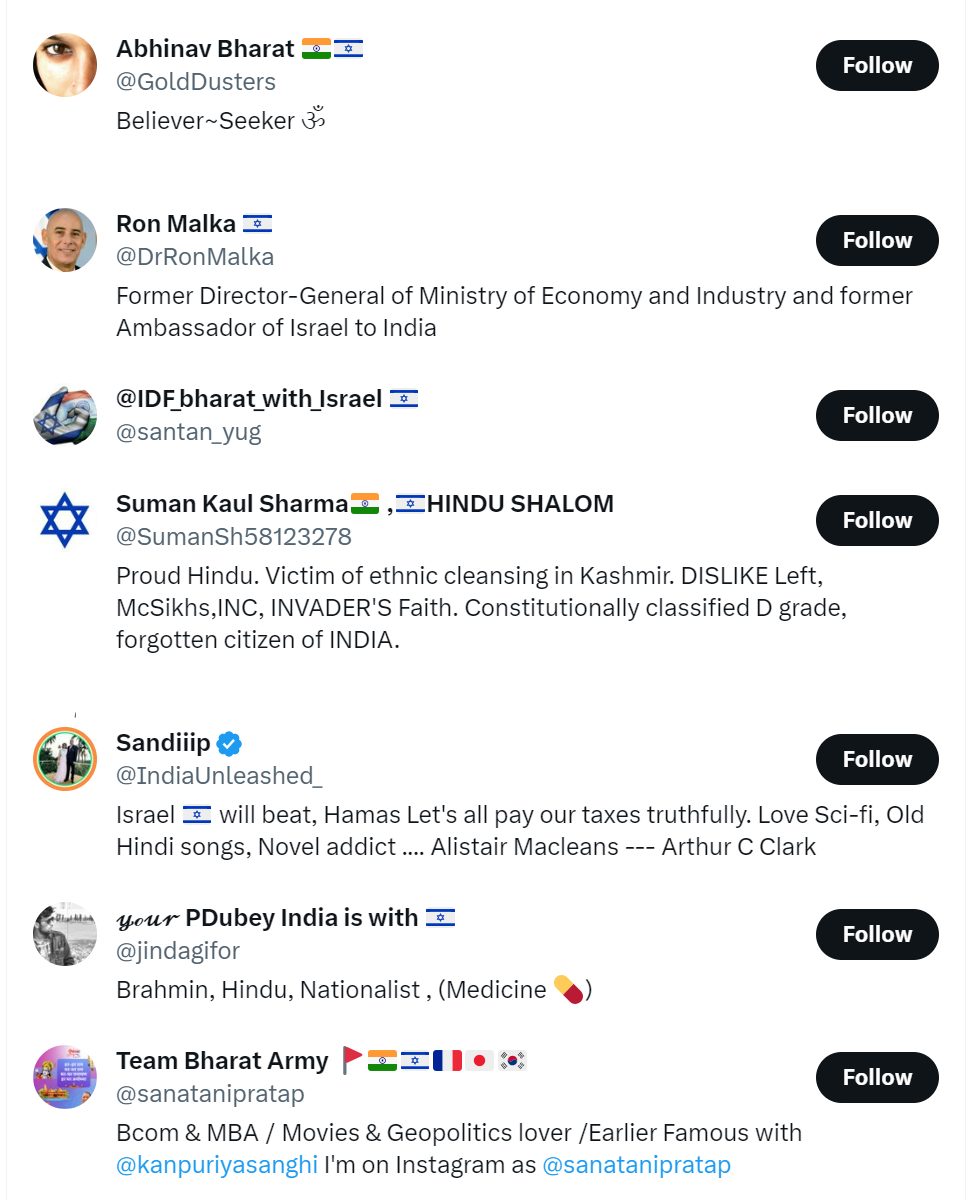968x1200 pixels.
Task: Click the @GoldDusters handle
Action: pyautogui.click(x=196, y=82)
